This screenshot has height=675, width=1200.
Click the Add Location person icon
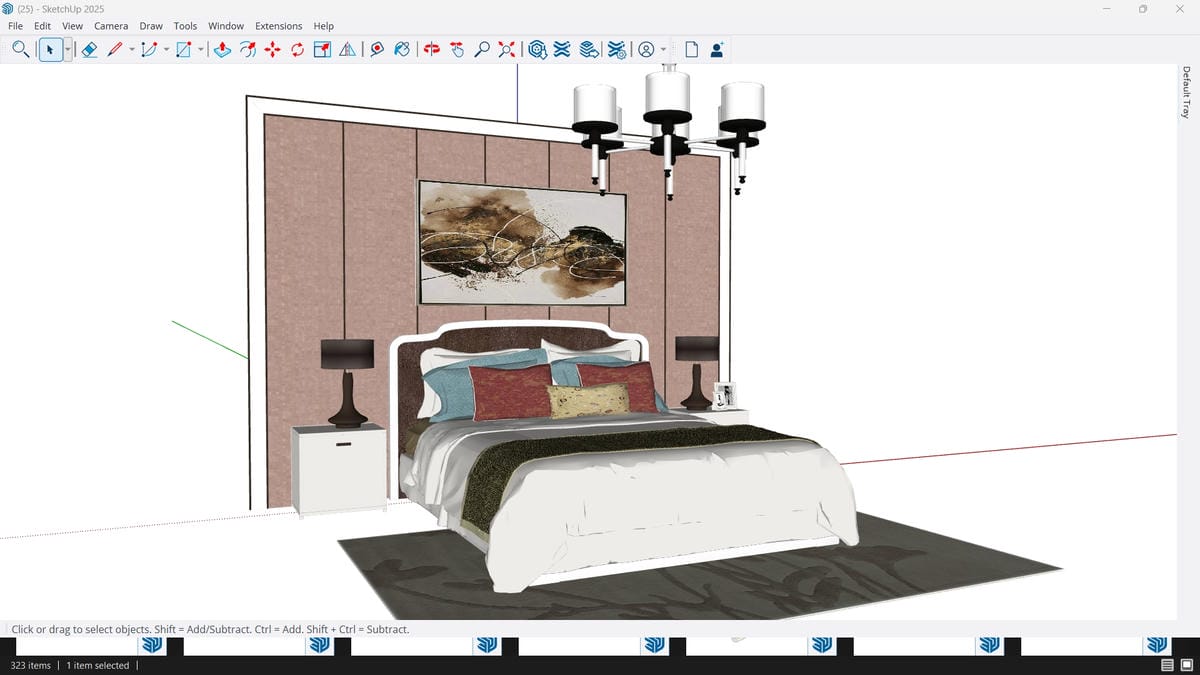tap(717, 49)
